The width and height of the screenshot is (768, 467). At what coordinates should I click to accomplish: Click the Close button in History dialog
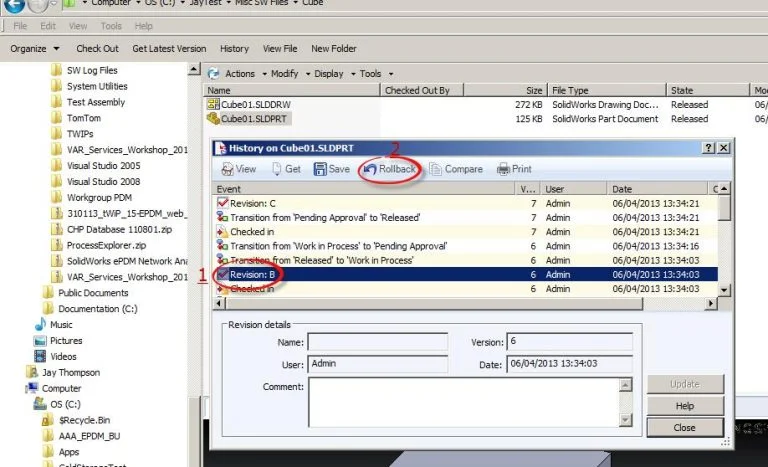point(685,427)
